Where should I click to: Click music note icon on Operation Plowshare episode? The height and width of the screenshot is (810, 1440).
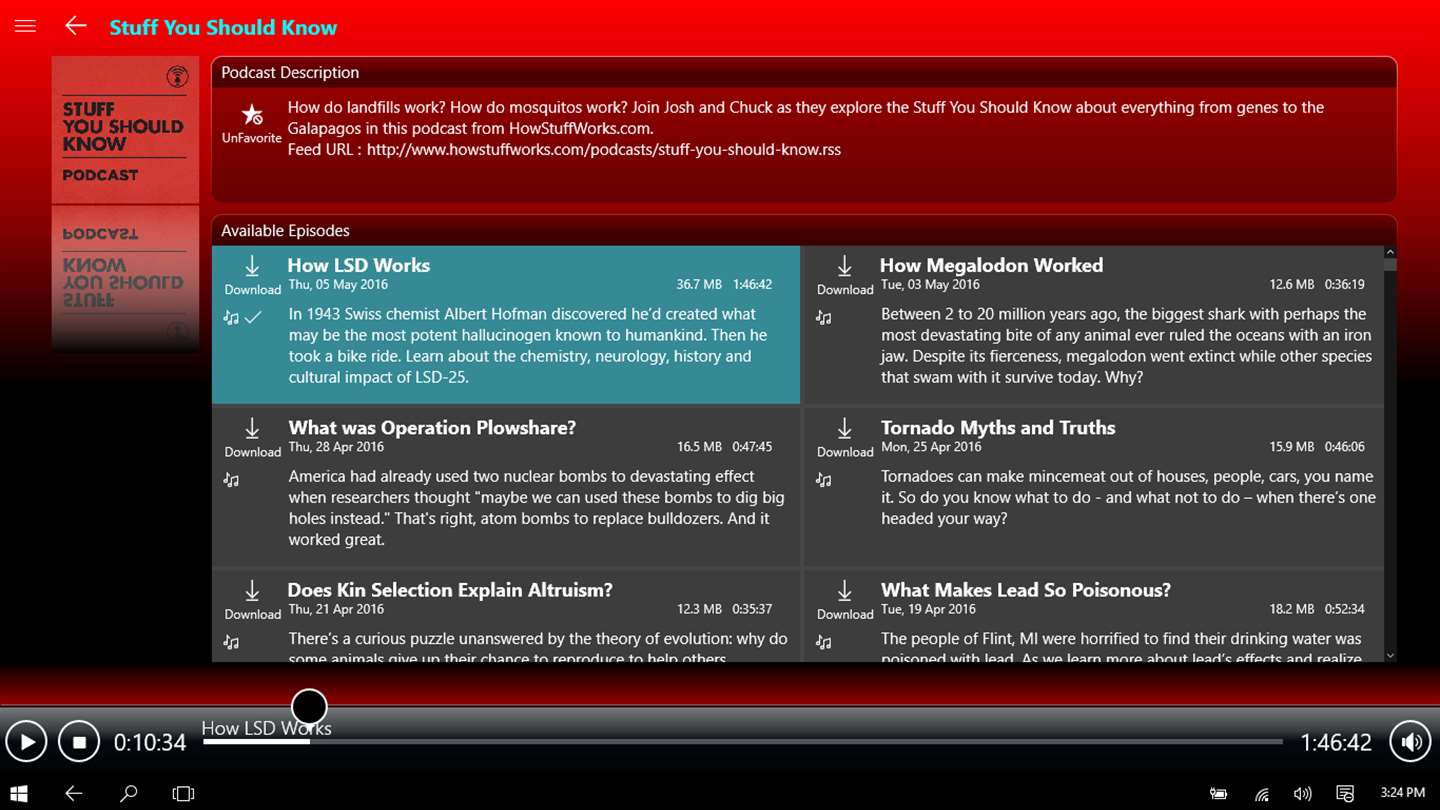click(x=231, y=480)
